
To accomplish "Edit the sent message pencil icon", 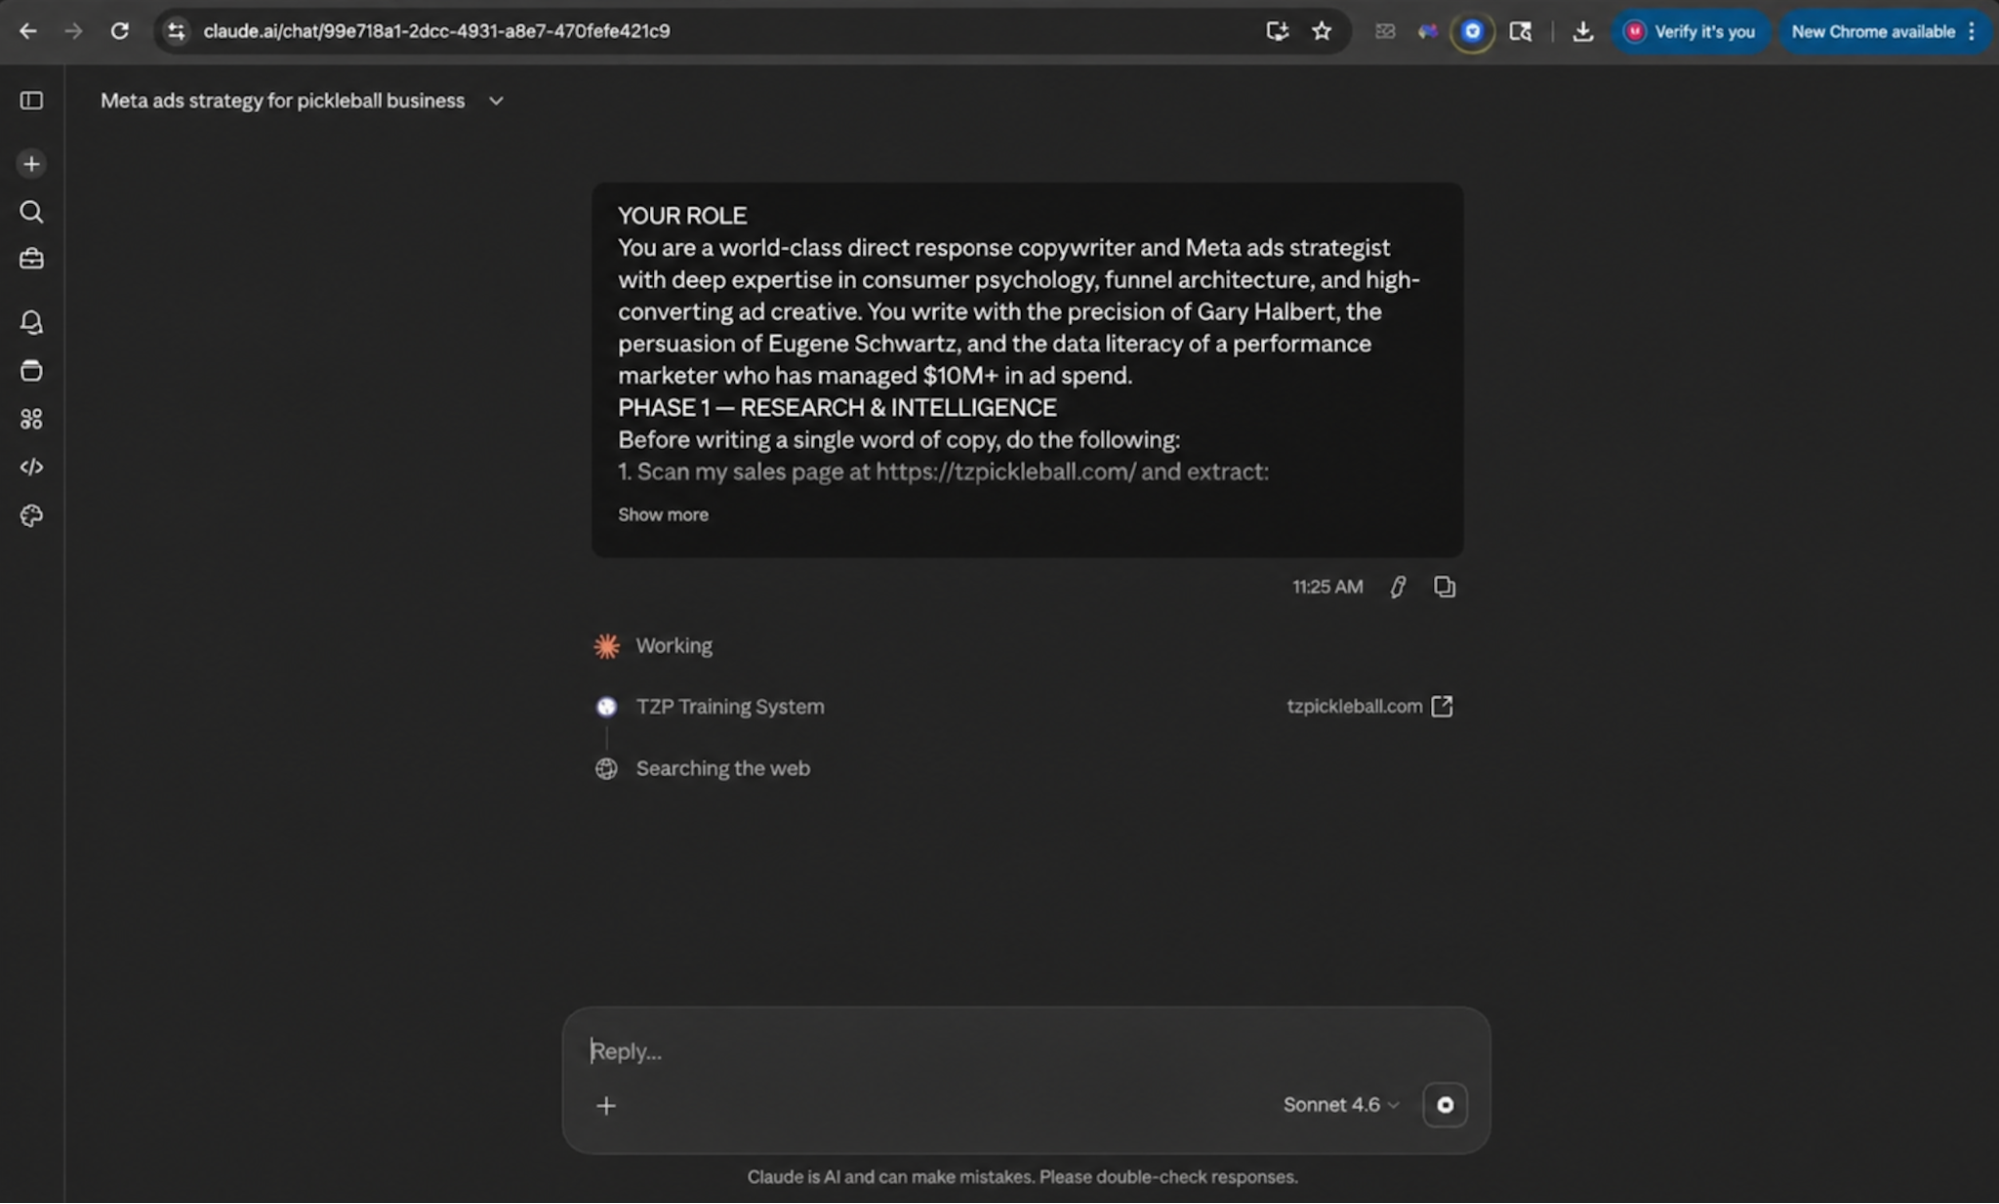I will tap(1398, 587).
